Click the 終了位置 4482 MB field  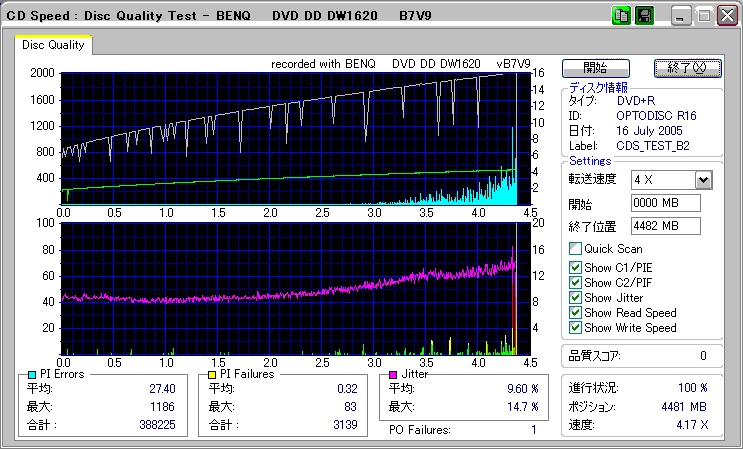click(665, 226)
